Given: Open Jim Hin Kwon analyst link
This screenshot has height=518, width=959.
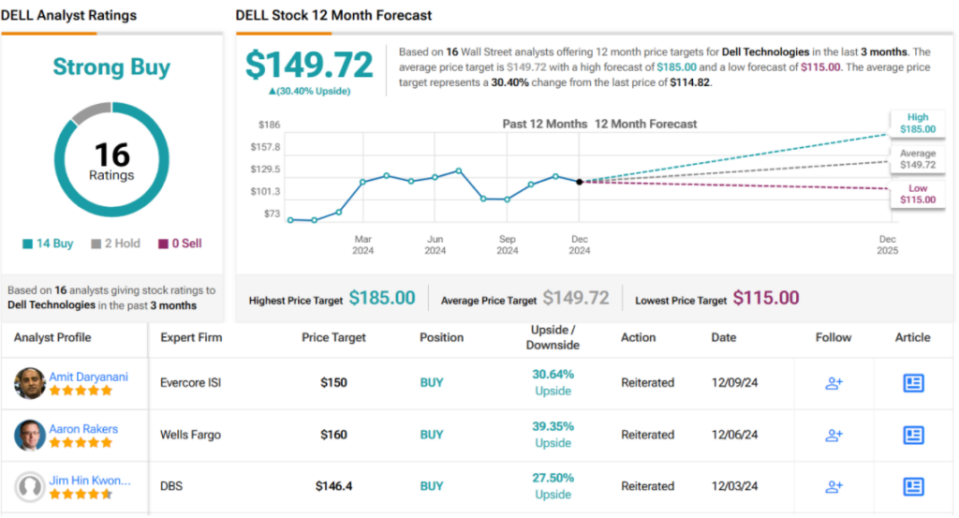Looking at the screenshot, I should click(x=90, y=480).
